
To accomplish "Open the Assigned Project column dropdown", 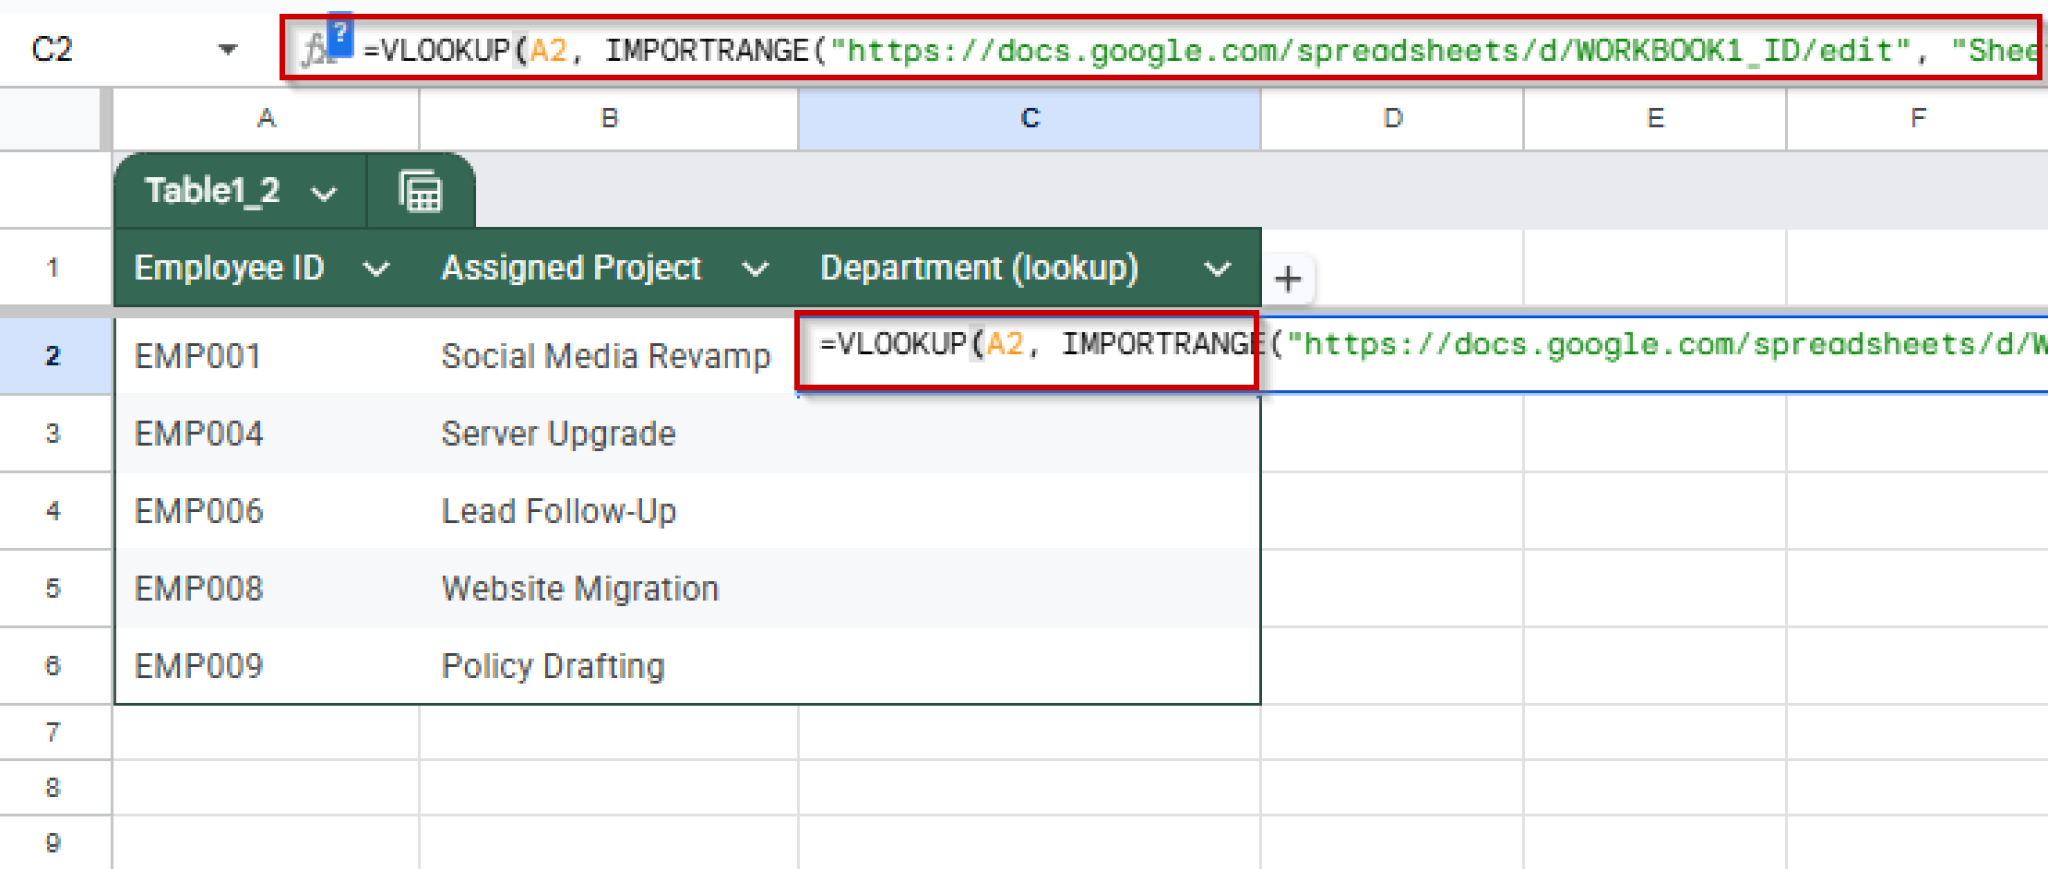I will pos(755,268).
